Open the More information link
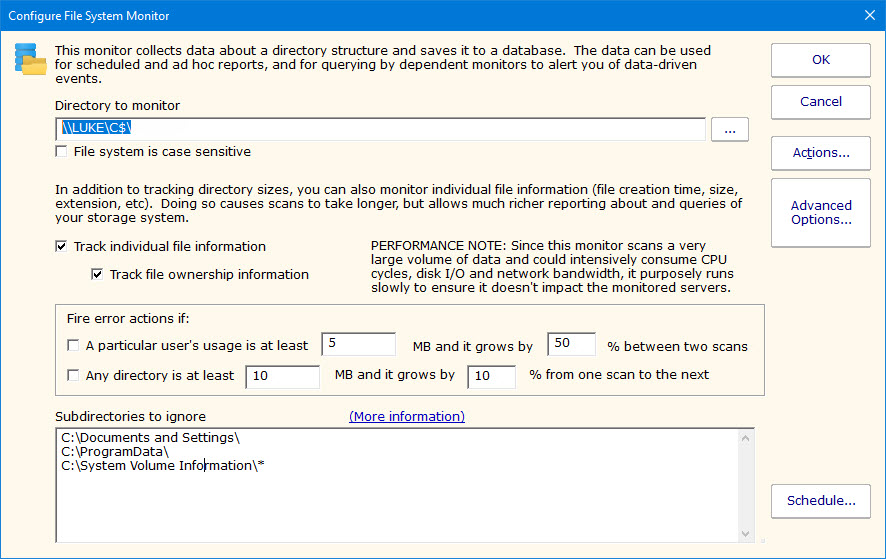 click(406, 416)
